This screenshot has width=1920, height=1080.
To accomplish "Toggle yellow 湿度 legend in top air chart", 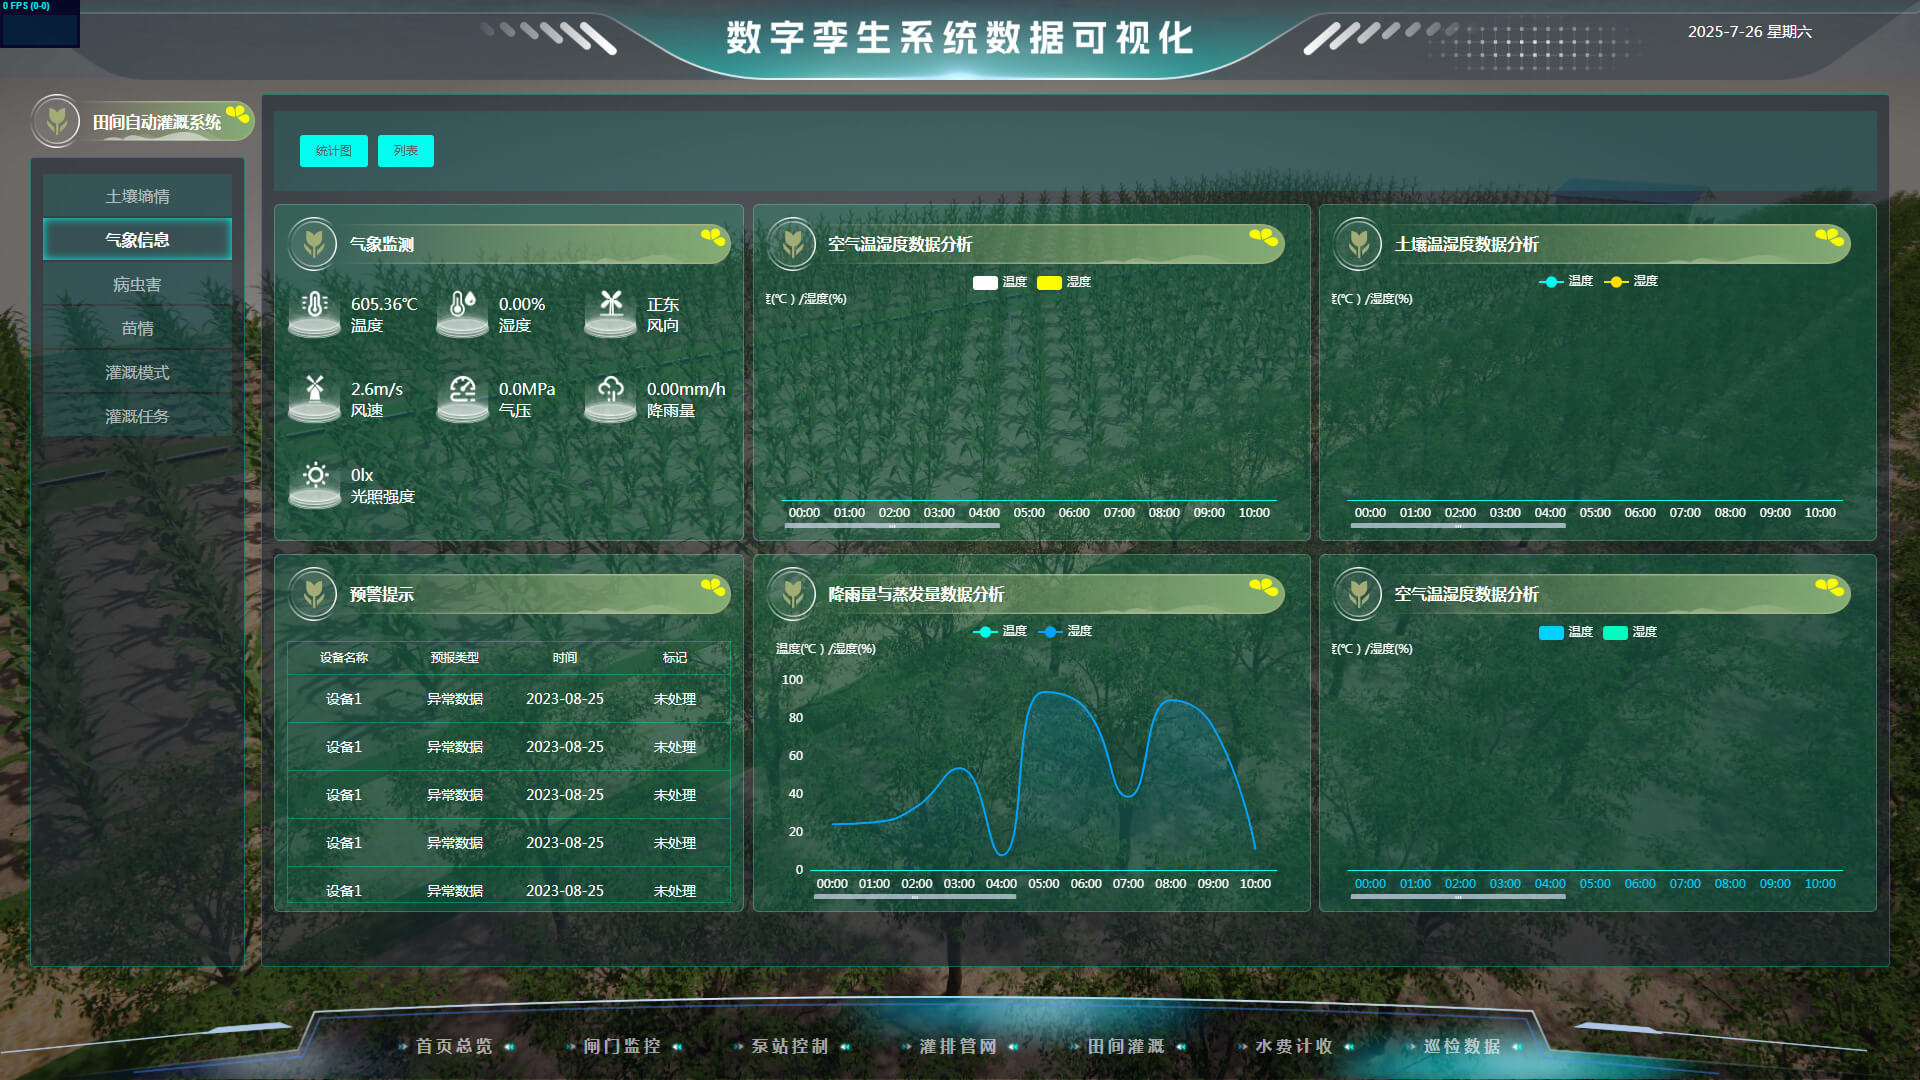I will click(x=1049, y=282).
